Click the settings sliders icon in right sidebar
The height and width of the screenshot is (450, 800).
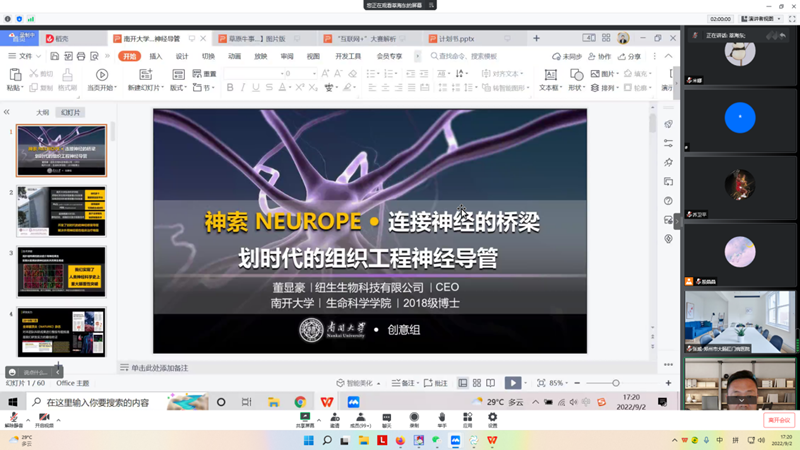668,143
